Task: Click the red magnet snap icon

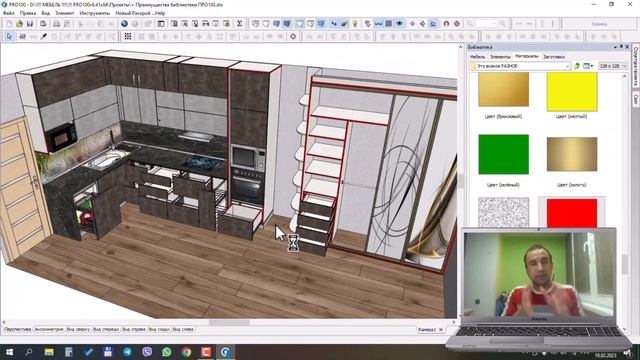Action: click(446, 24)
